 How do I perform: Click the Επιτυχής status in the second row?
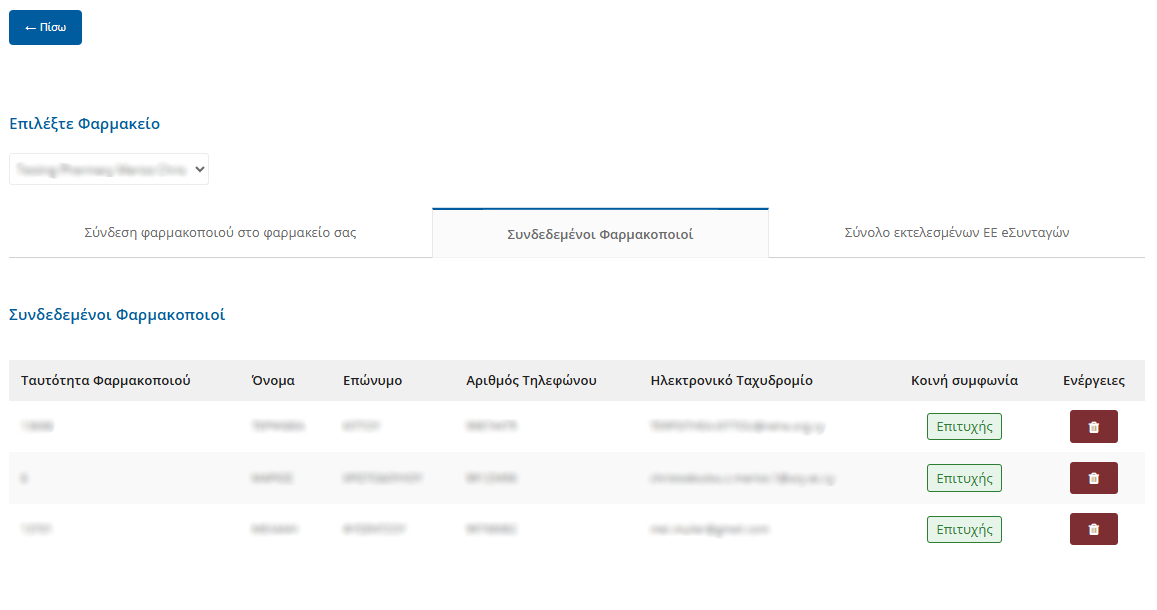(x=963, y=478)
